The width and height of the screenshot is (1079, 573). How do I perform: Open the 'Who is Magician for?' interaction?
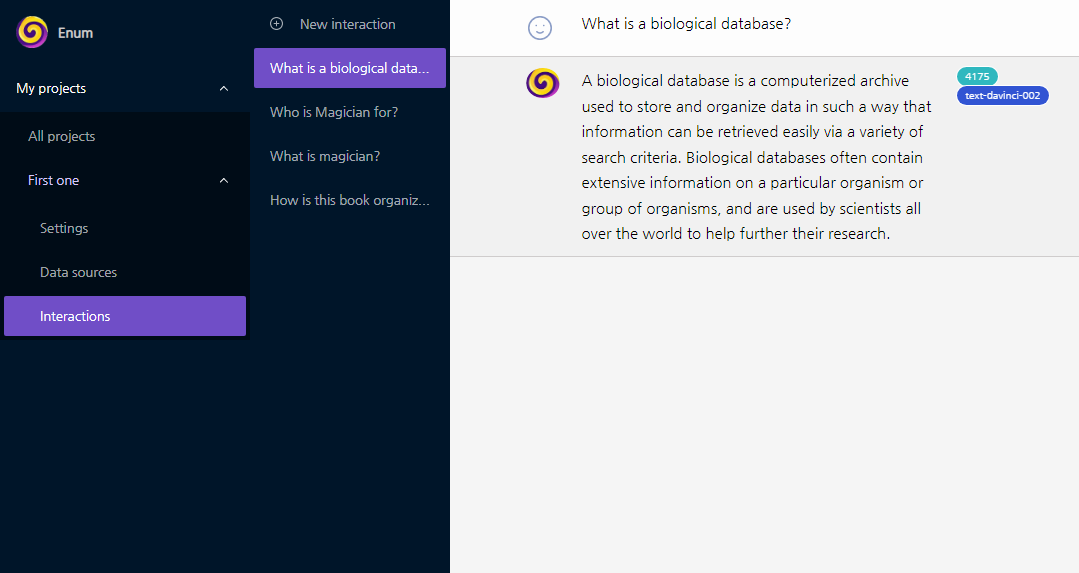[334, 113]
